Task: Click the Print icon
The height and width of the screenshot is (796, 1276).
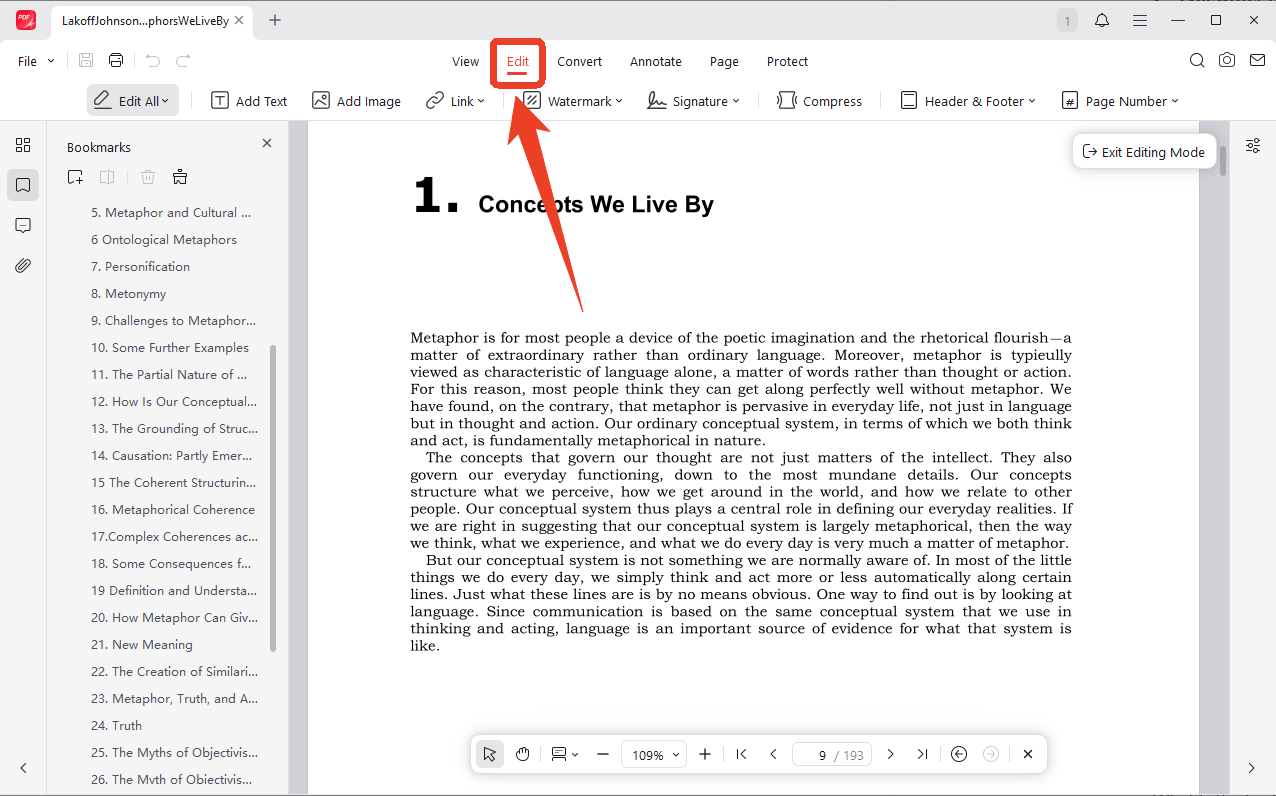Action: point(116,61)
